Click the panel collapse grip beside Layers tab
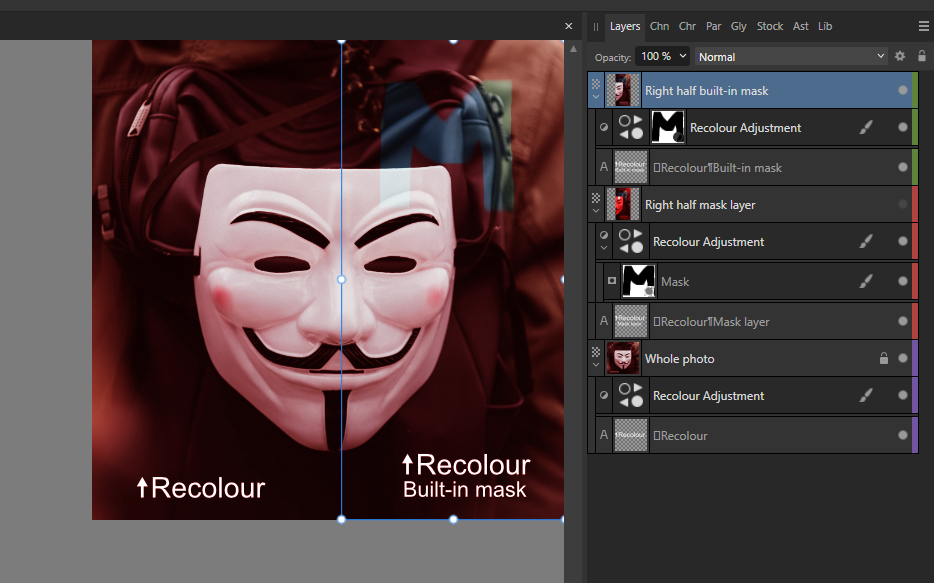This screenshot has width=934, height=583. 596,27
